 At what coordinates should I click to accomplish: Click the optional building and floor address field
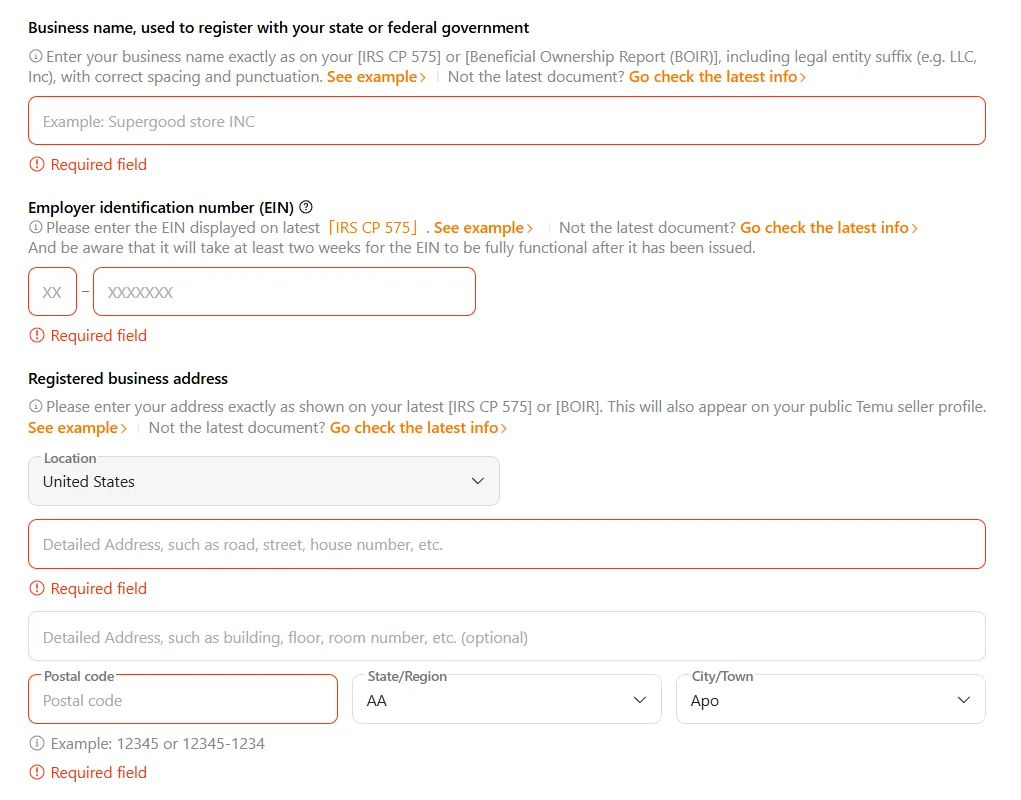[x=506, y=637]
